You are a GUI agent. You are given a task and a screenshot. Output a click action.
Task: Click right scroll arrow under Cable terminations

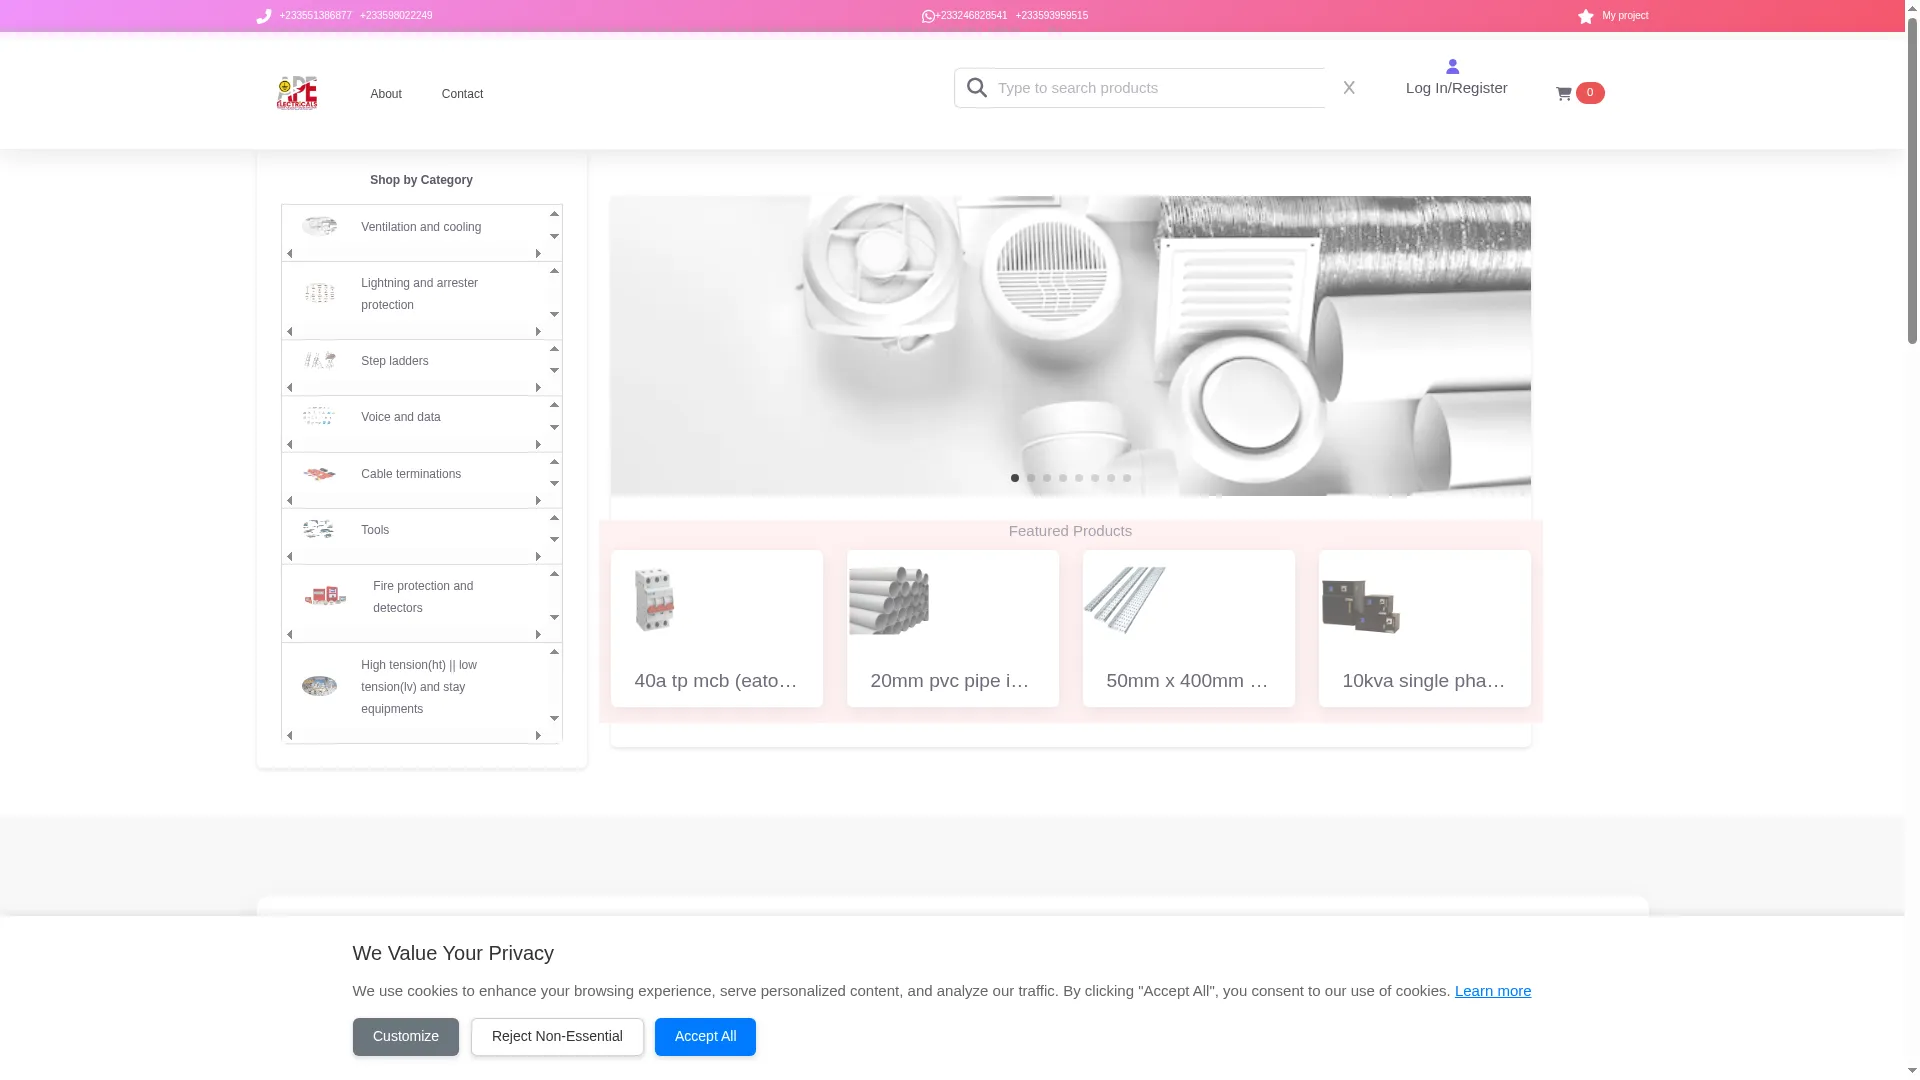pos(538,501)
